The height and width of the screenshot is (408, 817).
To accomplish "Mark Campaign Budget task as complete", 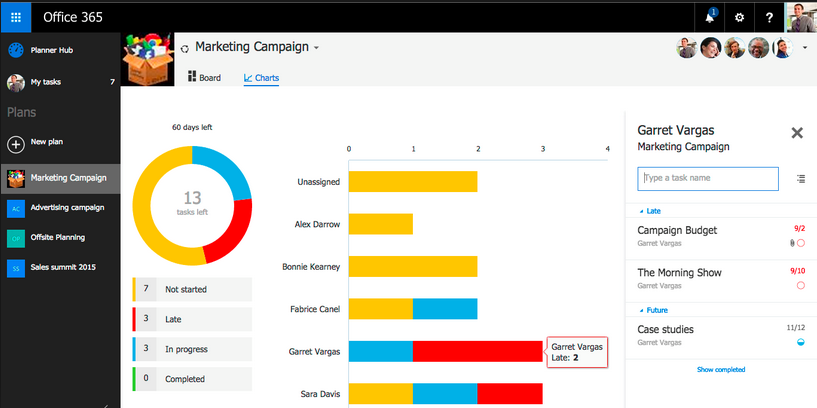I will (x=801, y=243).
